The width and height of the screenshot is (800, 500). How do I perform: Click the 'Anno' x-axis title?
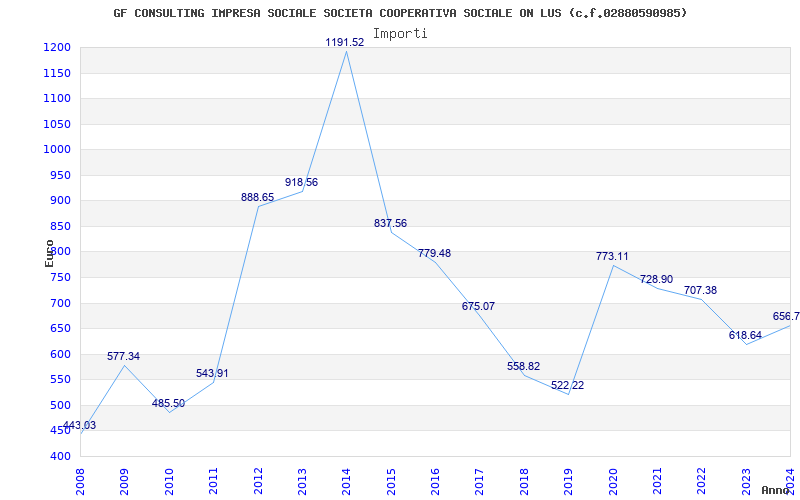click(x=776, y=490)
